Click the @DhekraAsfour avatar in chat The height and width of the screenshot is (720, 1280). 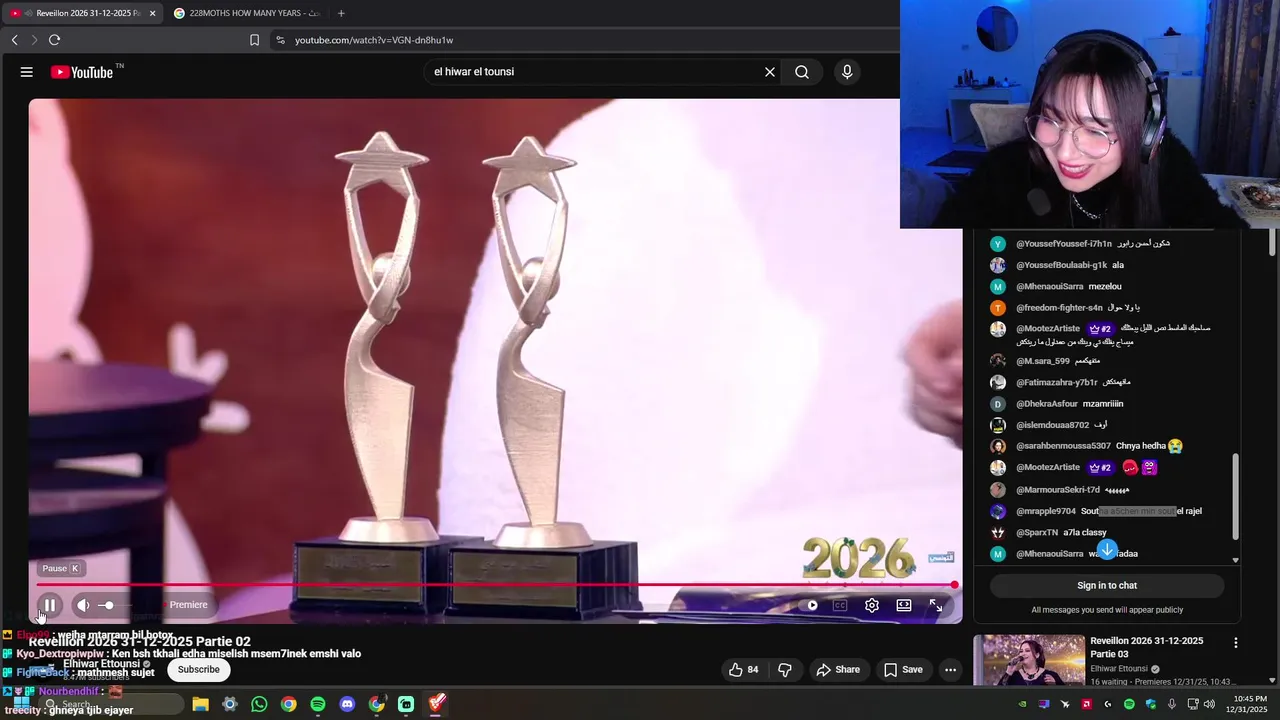tap(998, 404)
